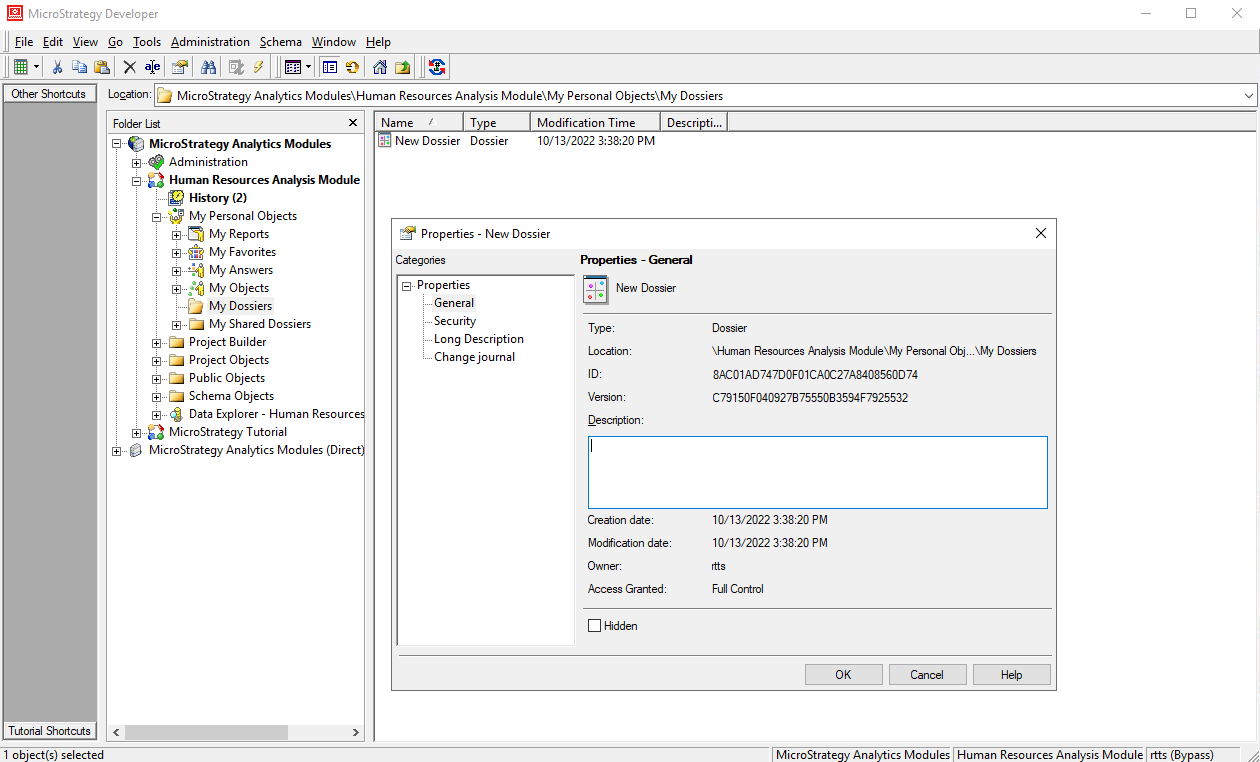
Task: Go to Home via house icon
Action: coord(380,67)
